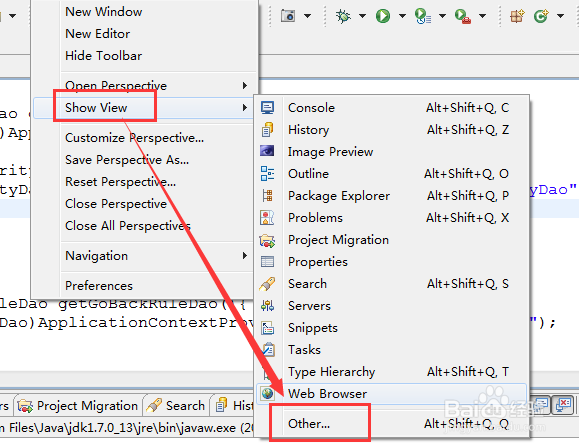
Task: Click the Outline view icon
Action: [267, 174]
